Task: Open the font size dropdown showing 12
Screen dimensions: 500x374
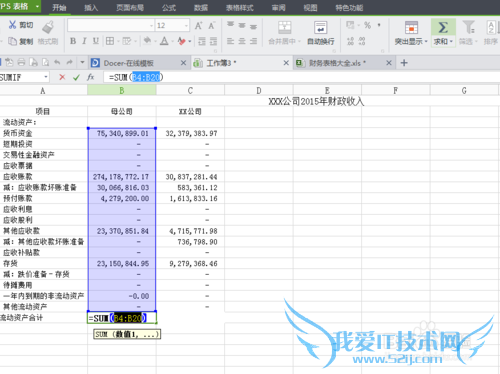Action: coord(186,25)
